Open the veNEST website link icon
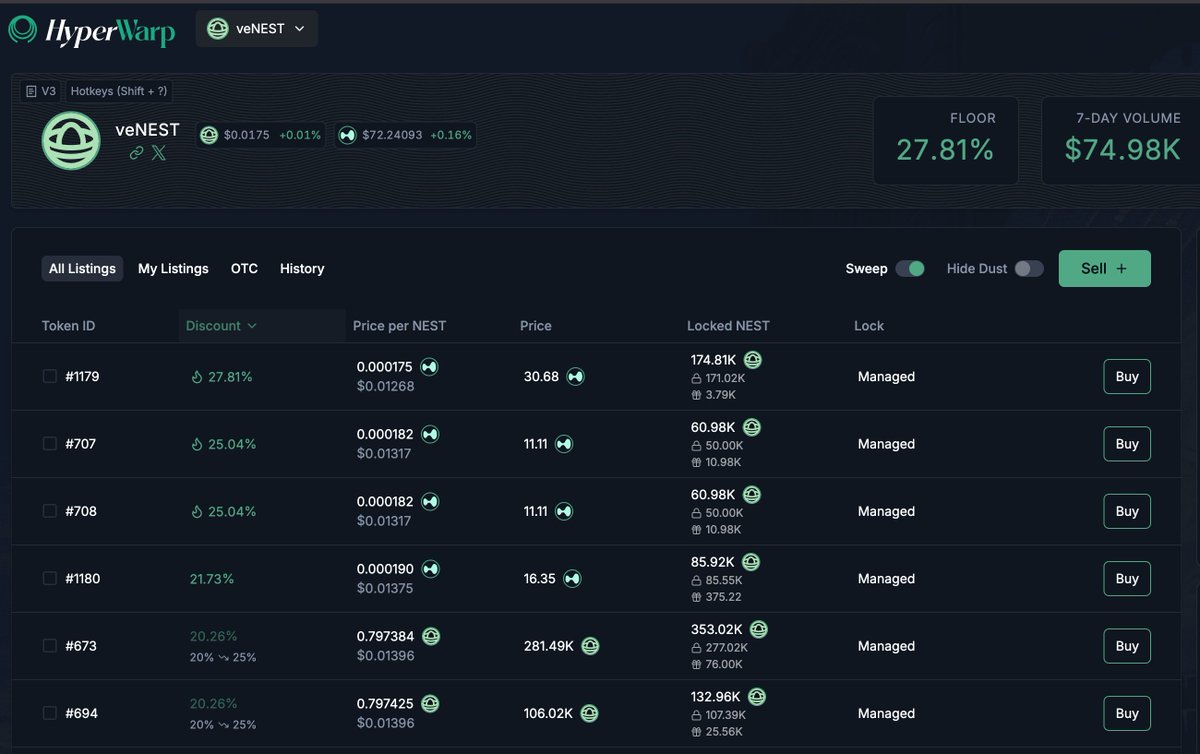The width and height of the screenshot is (1200, 754). coord(136,153)
